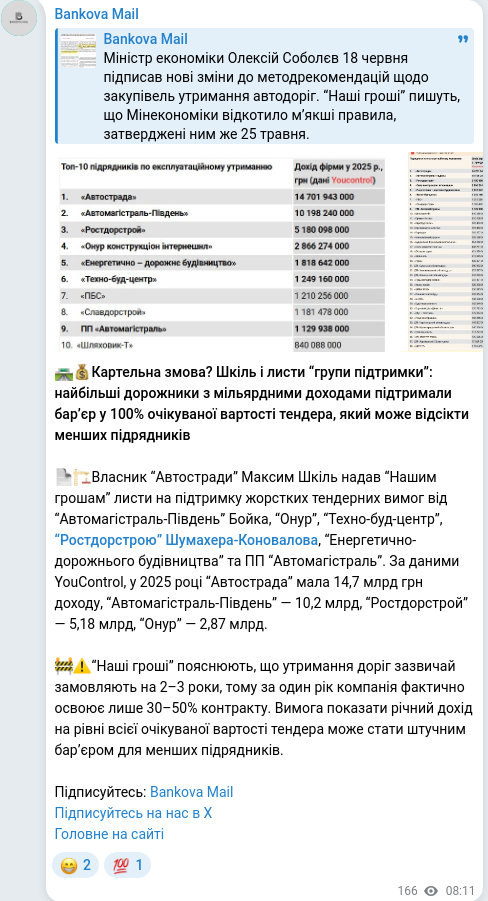Click the "Підписуйтесь:" label text
Screen dimensions: 488x901
101,792
